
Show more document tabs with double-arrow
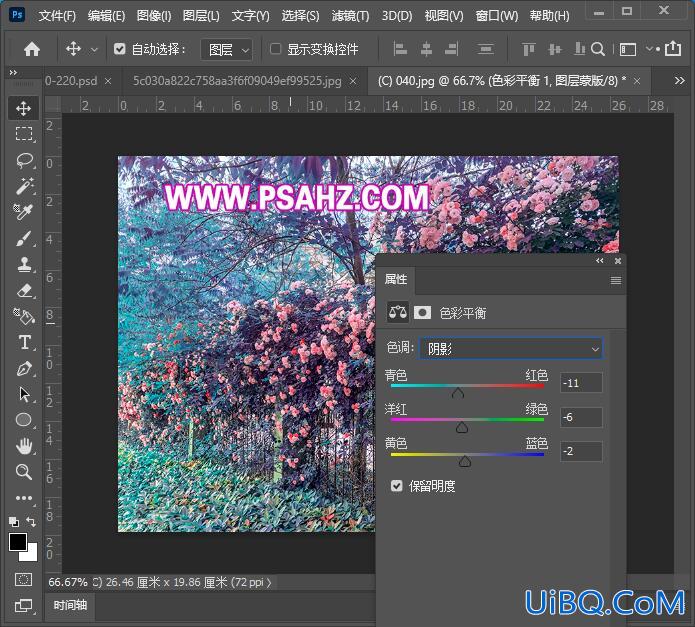679,81
